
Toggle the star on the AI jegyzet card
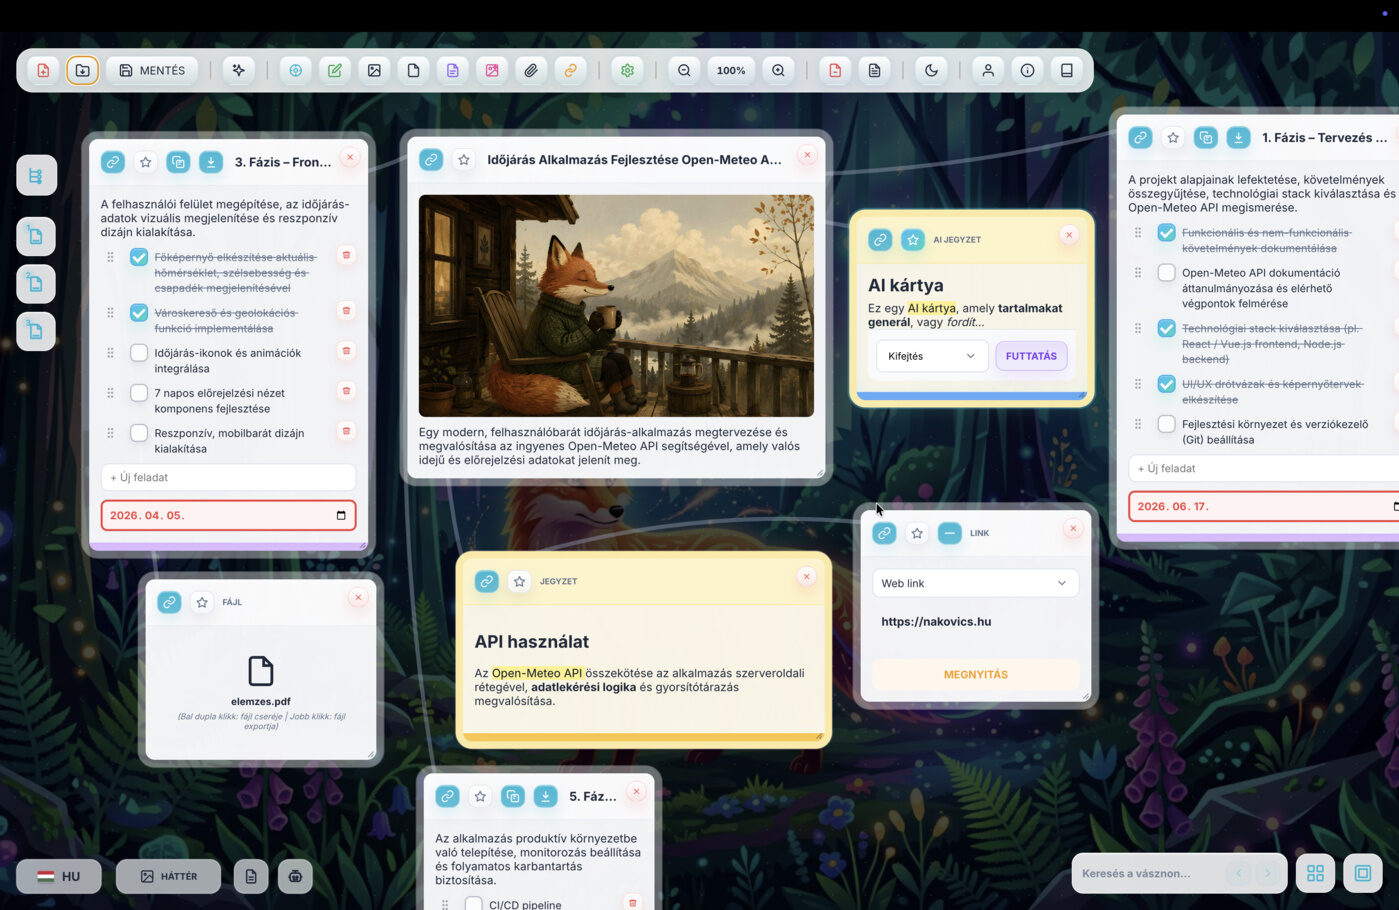click(x=913, y=240)
